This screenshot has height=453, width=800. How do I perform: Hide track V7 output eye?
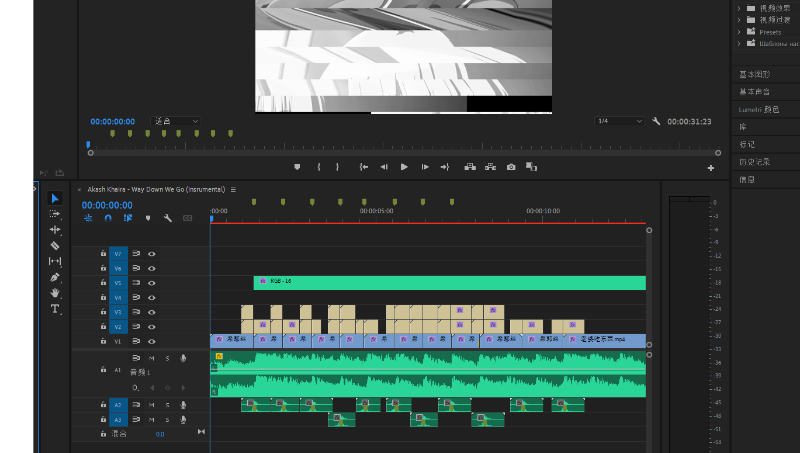tap(152, 254)
